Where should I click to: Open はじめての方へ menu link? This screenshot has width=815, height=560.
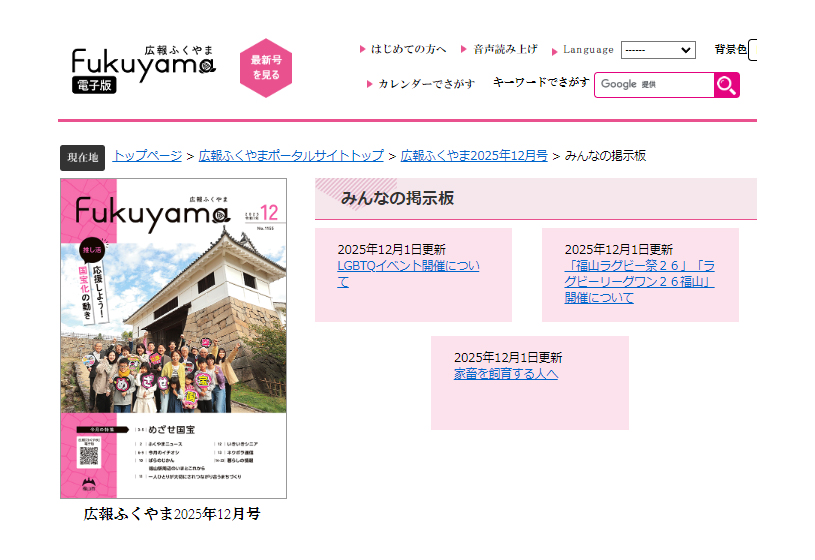408,49
